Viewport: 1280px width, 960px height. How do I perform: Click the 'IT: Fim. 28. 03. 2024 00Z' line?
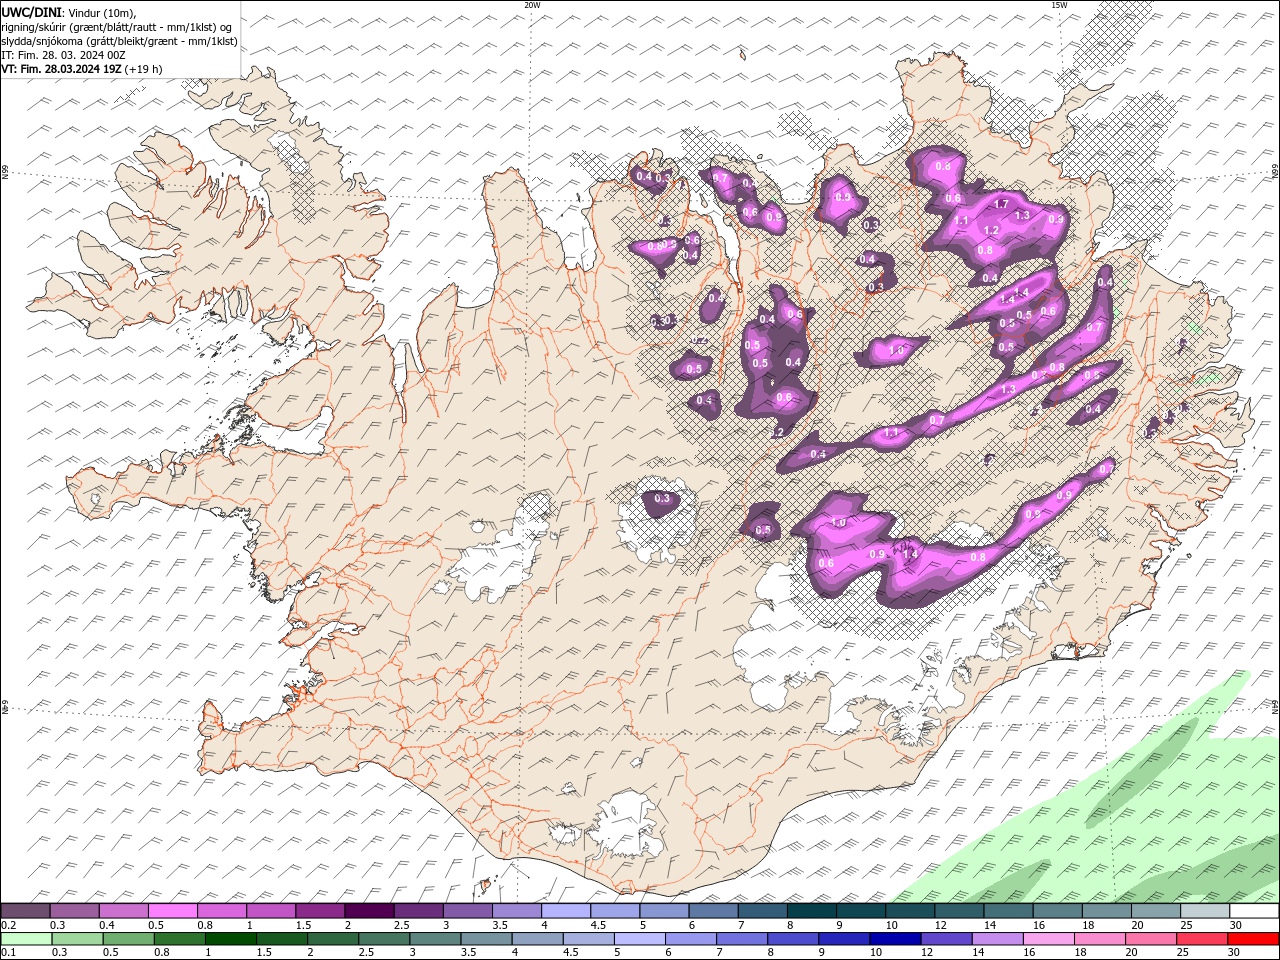[62, 55]
